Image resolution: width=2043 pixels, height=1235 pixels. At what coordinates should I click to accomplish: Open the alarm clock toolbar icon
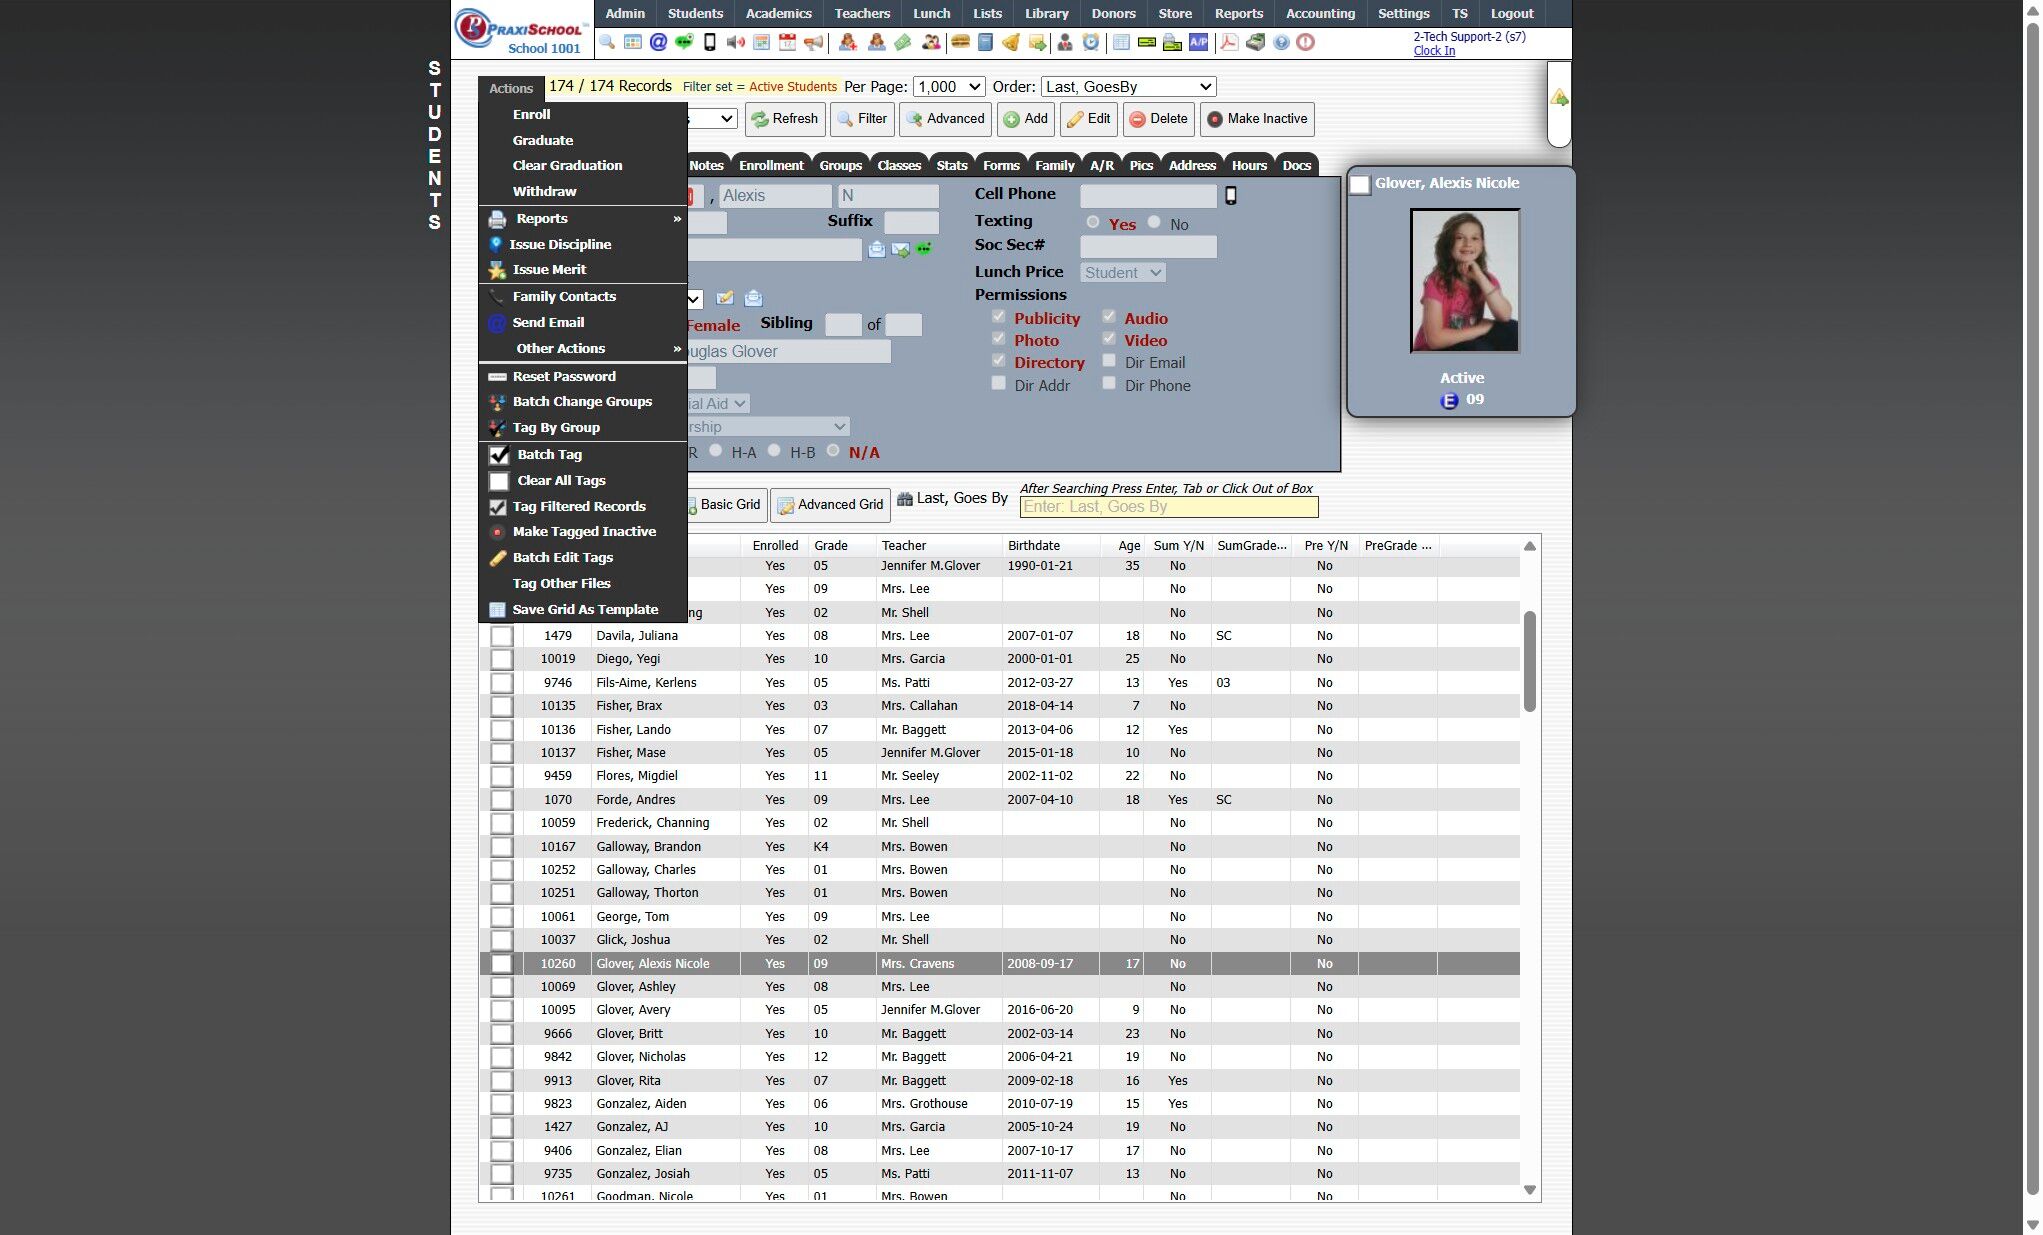(1091, 42)
